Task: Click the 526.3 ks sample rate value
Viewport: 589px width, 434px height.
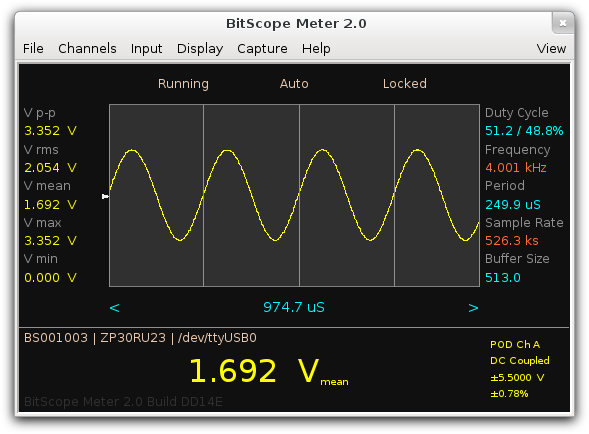Action: (x=512, y=240)
